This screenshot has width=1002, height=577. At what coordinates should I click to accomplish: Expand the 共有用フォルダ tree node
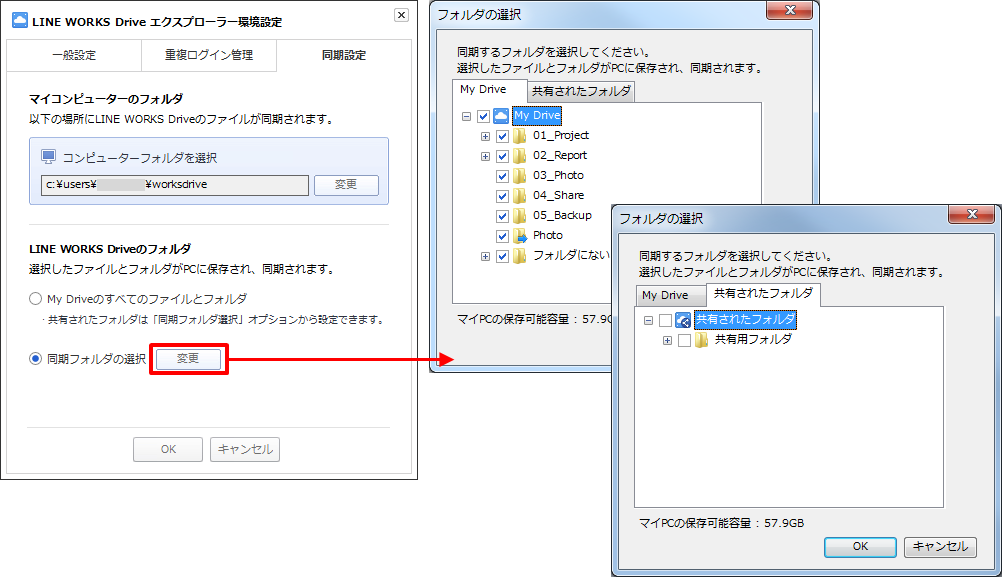pos(667,340)
